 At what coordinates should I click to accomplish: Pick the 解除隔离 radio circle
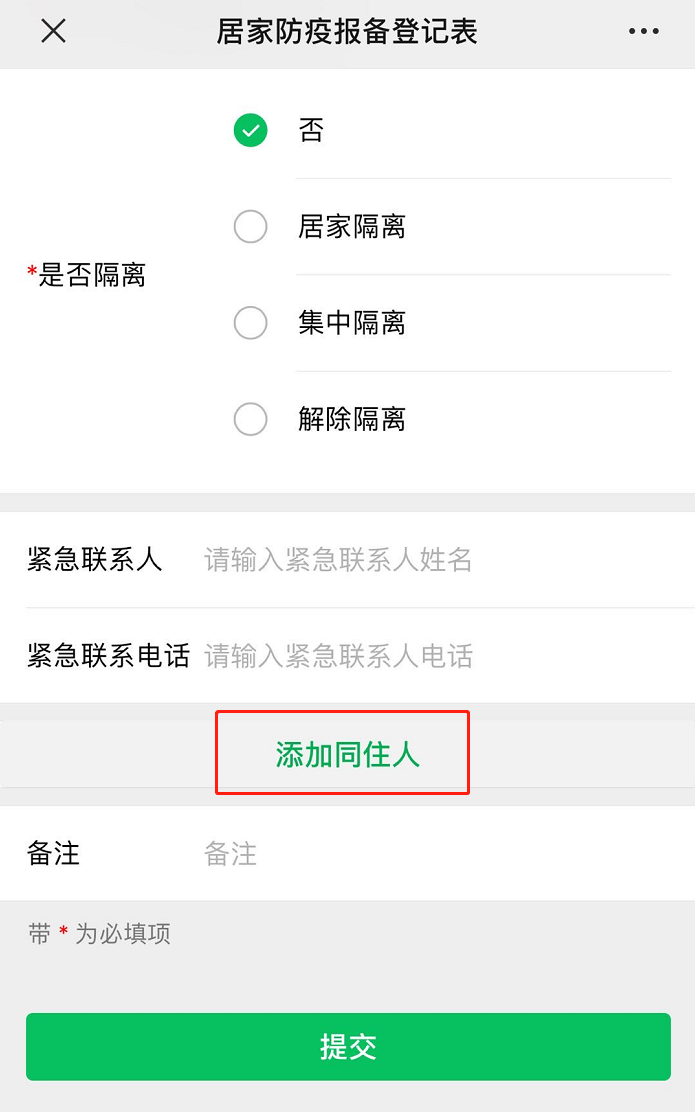250,419
